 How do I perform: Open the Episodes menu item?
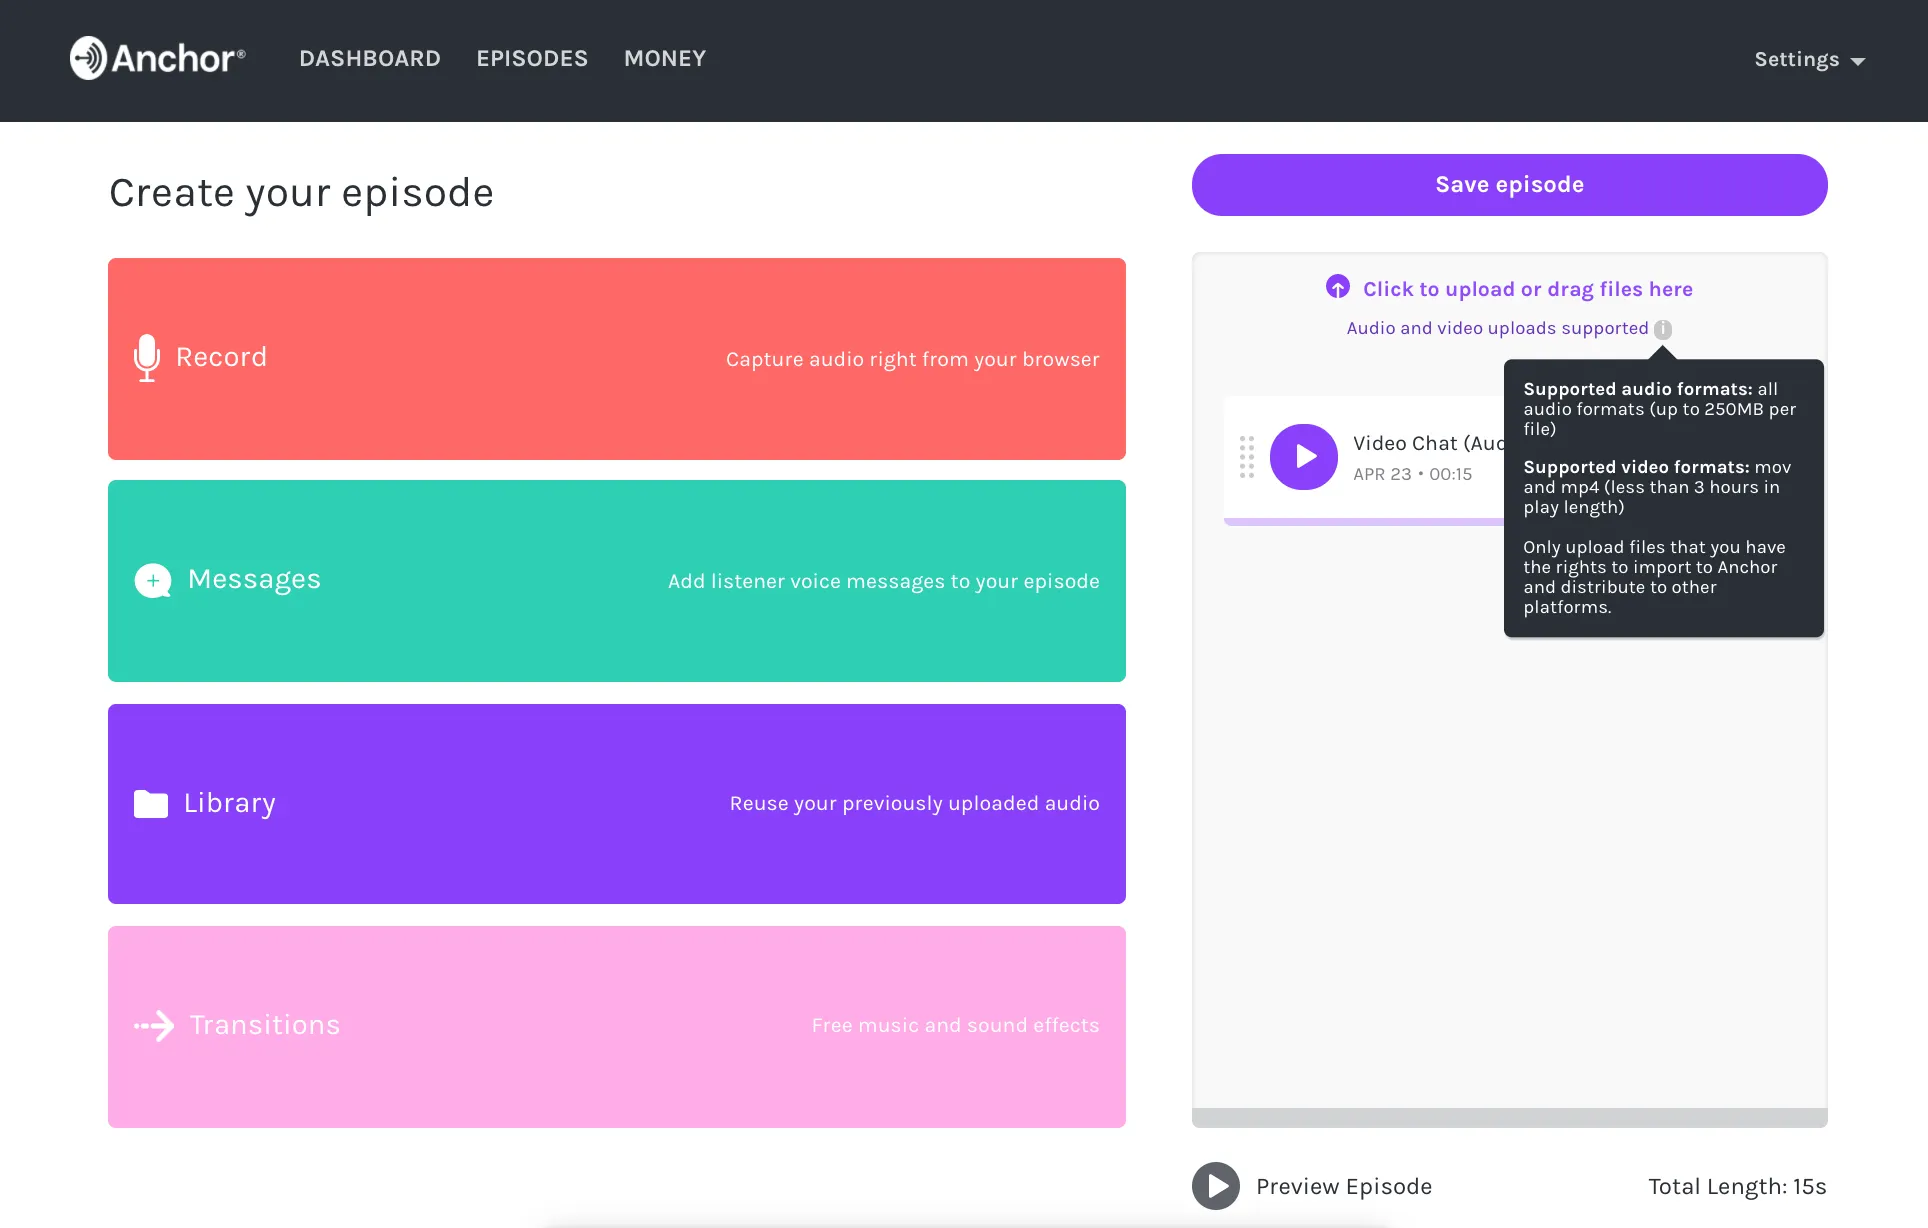point(532,59)
